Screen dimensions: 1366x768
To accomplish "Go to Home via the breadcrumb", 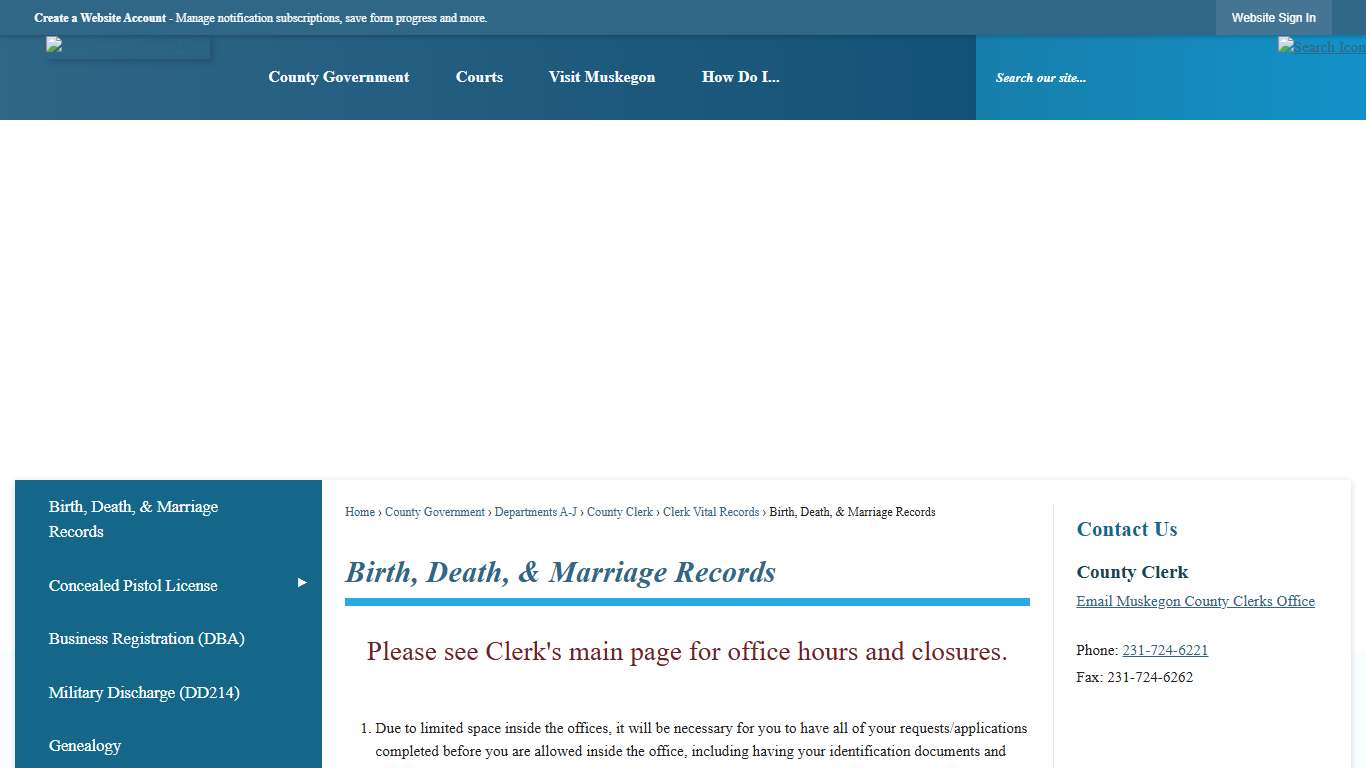I will (359, 511).
